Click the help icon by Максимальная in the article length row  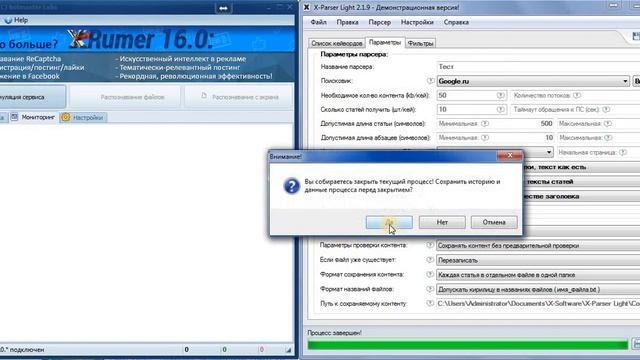pyautogui.click(x=608, y=124)
